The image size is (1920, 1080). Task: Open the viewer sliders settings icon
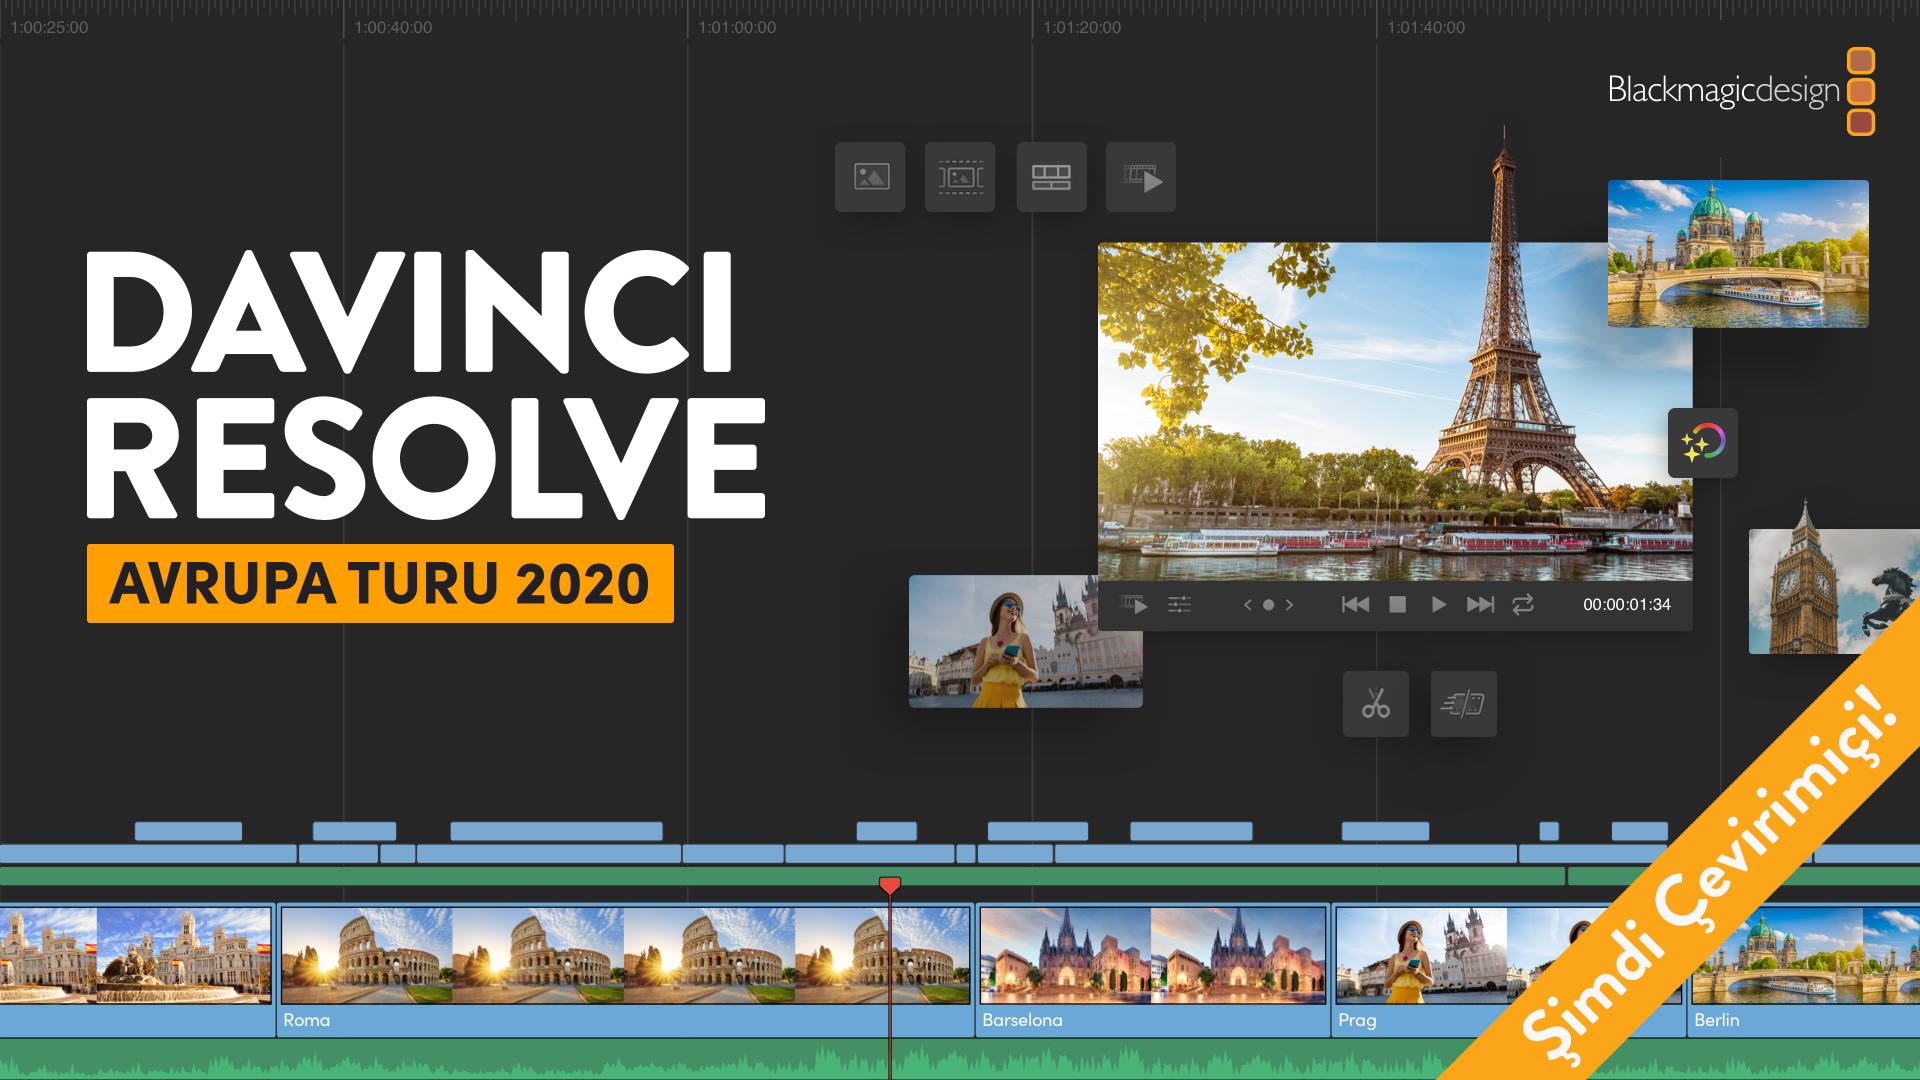tap(1180, 604)
